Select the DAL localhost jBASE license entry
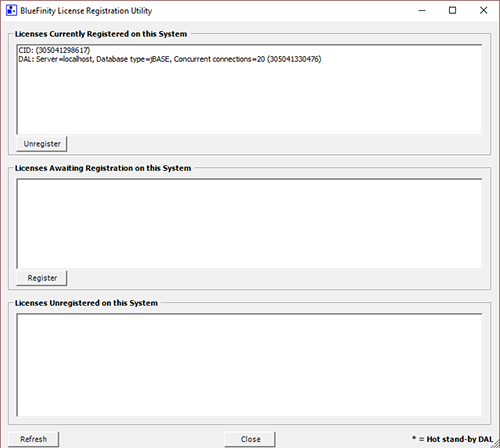 point(170,59)
